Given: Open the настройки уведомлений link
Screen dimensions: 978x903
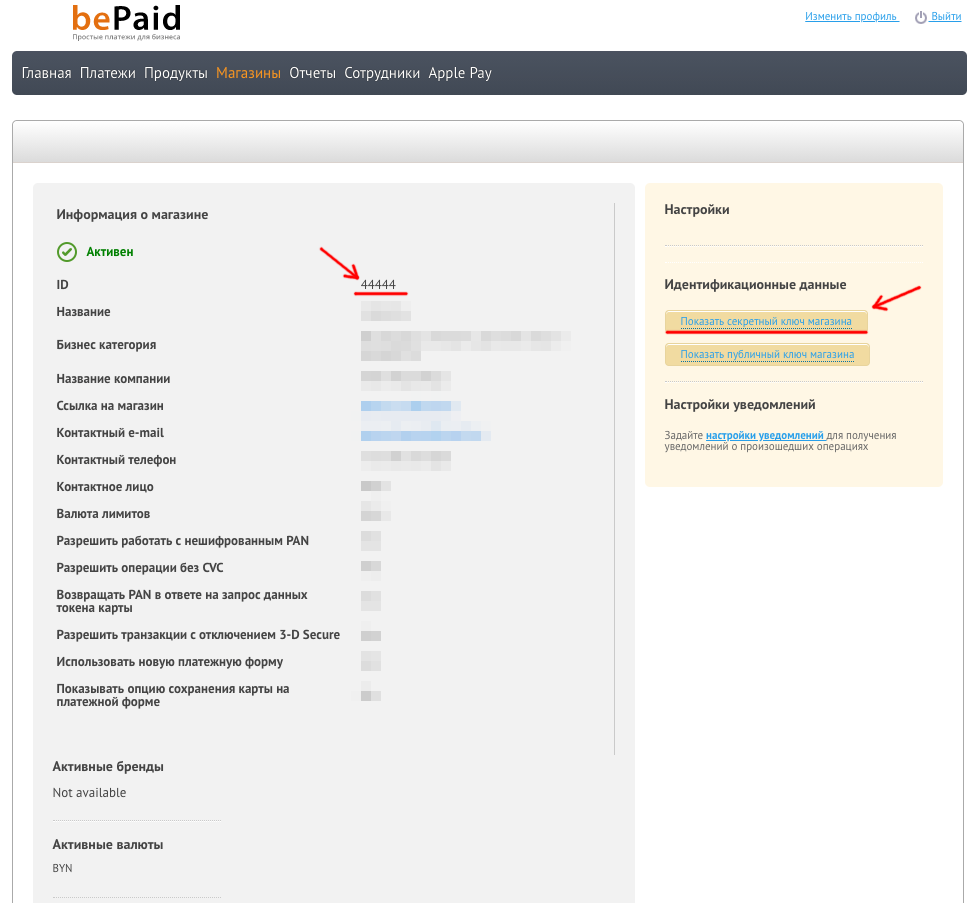Looking at the screenshot, I should tap(765, 436).
